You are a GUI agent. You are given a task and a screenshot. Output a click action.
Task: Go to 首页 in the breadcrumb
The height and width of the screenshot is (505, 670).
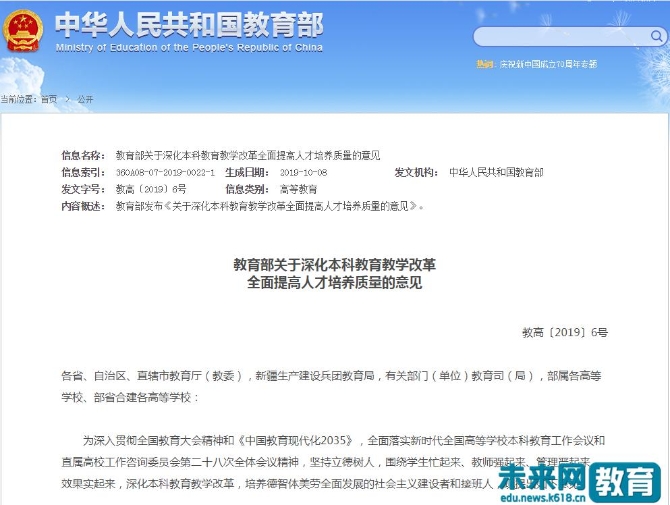click(49, 99)
